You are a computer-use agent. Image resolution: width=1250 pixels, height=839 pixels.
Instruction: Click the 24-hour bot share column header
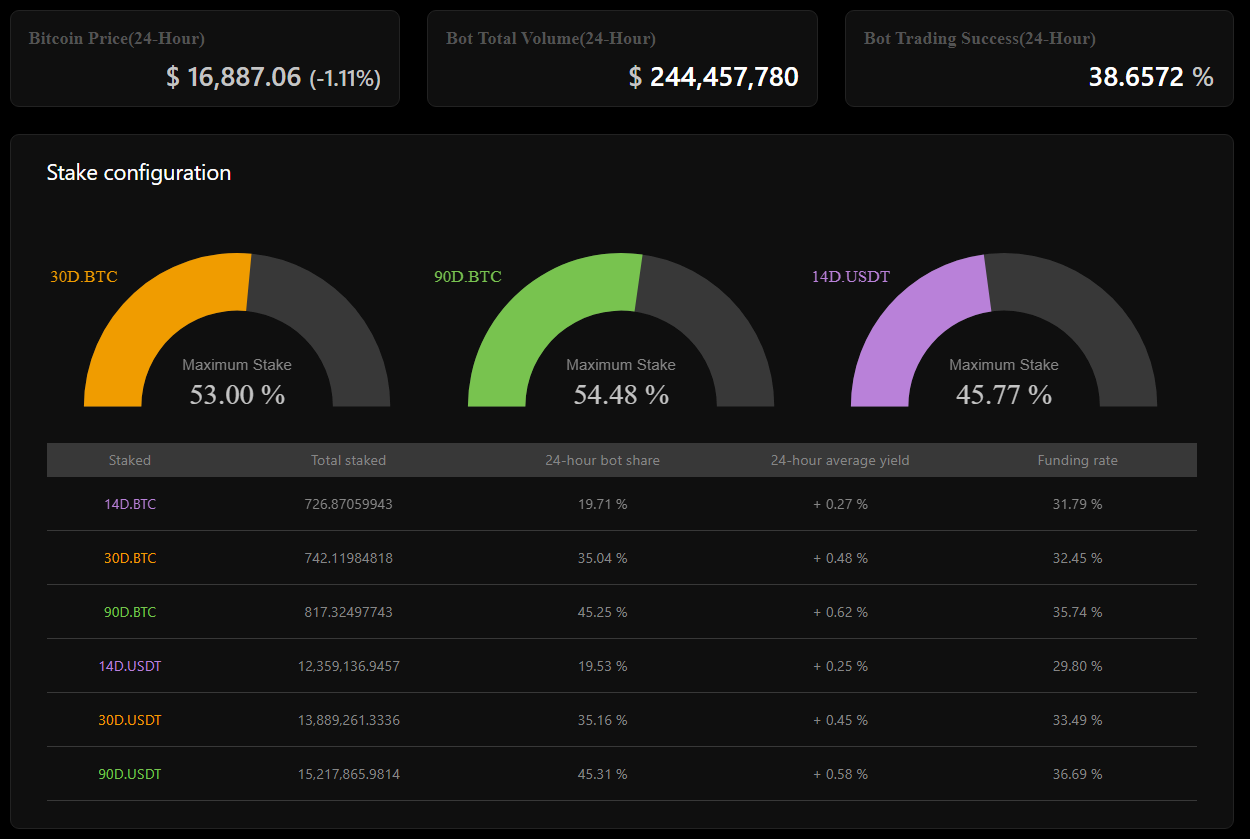coord(602,461)
